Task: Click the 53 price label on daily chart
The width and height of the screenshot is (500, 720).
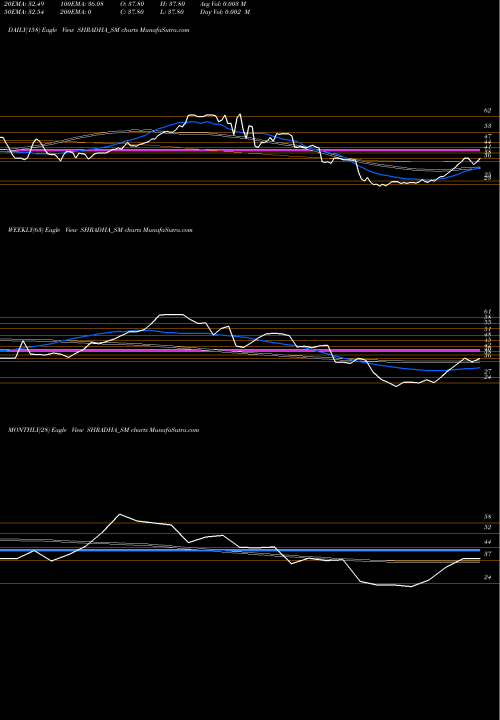Action: click(488, 126)
